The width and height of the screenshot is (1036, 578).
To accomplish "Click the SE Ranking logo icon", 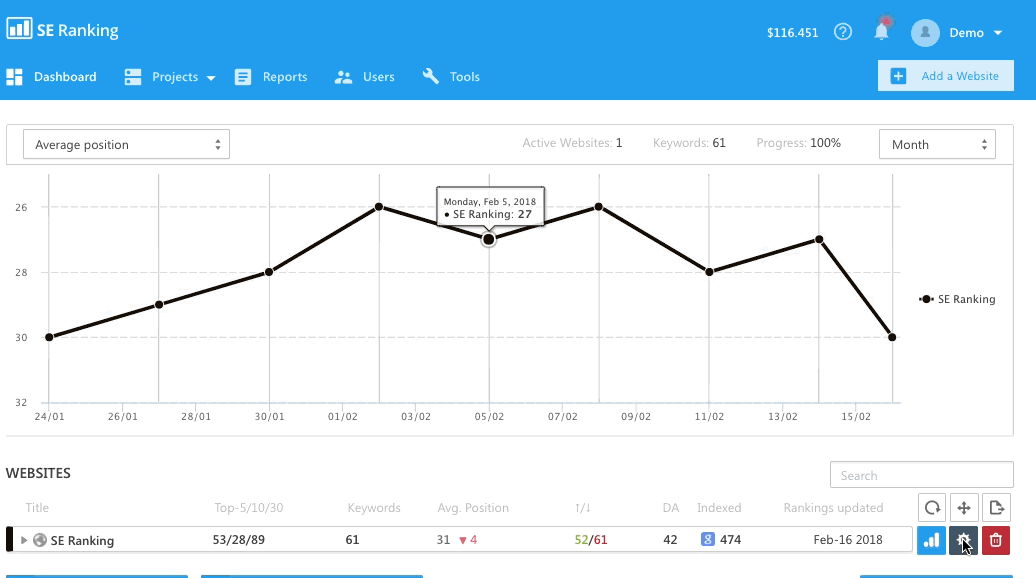I will coord(19,28).
